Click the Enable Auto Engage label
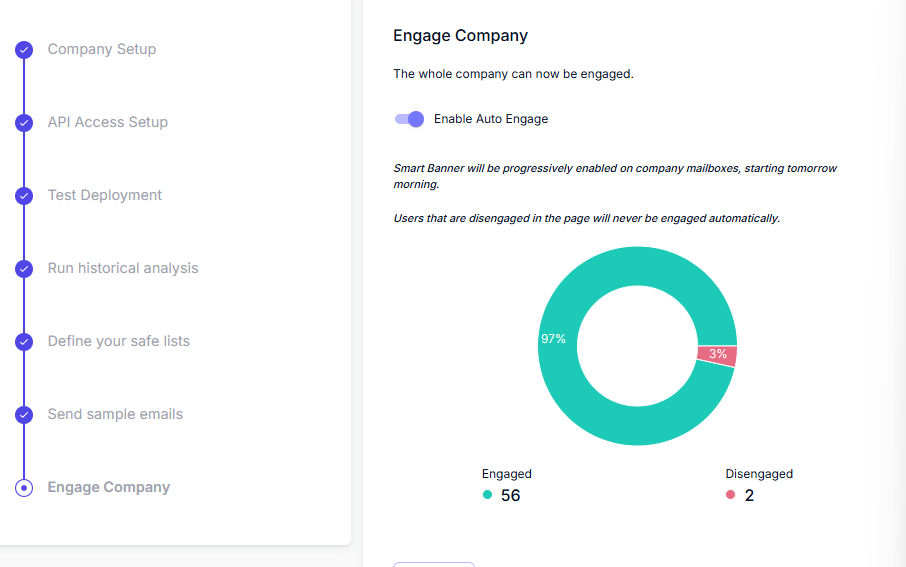 pos(491,119)
